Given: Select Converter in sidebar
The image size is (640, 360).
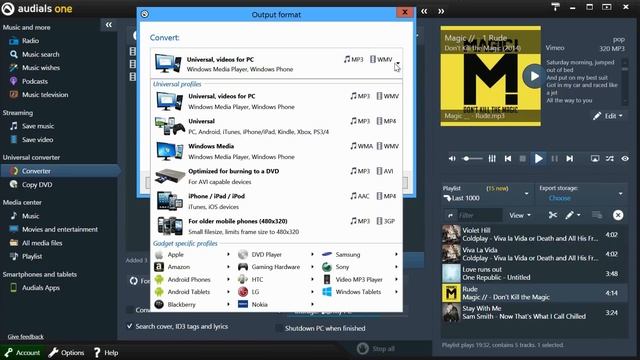Looking at the screenshot, I should (60, 171).
